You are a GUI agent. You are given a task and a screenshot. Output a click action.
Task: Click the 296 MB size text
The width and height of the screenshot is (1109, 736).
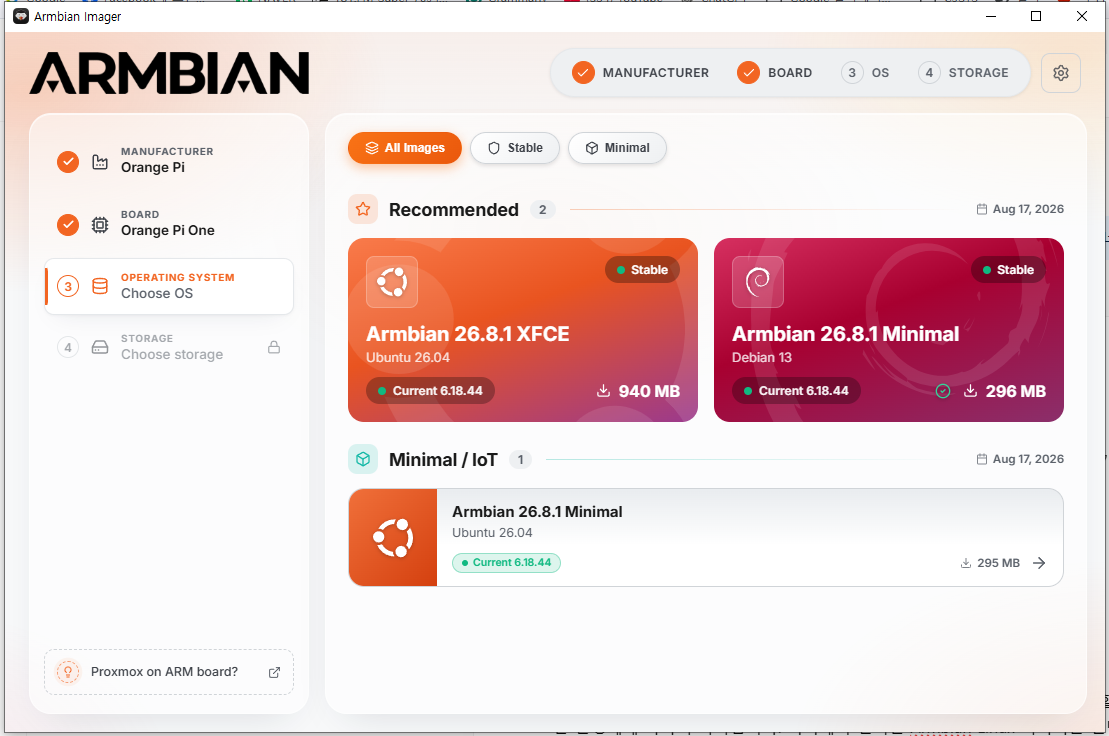click(x=1016, y=391)
